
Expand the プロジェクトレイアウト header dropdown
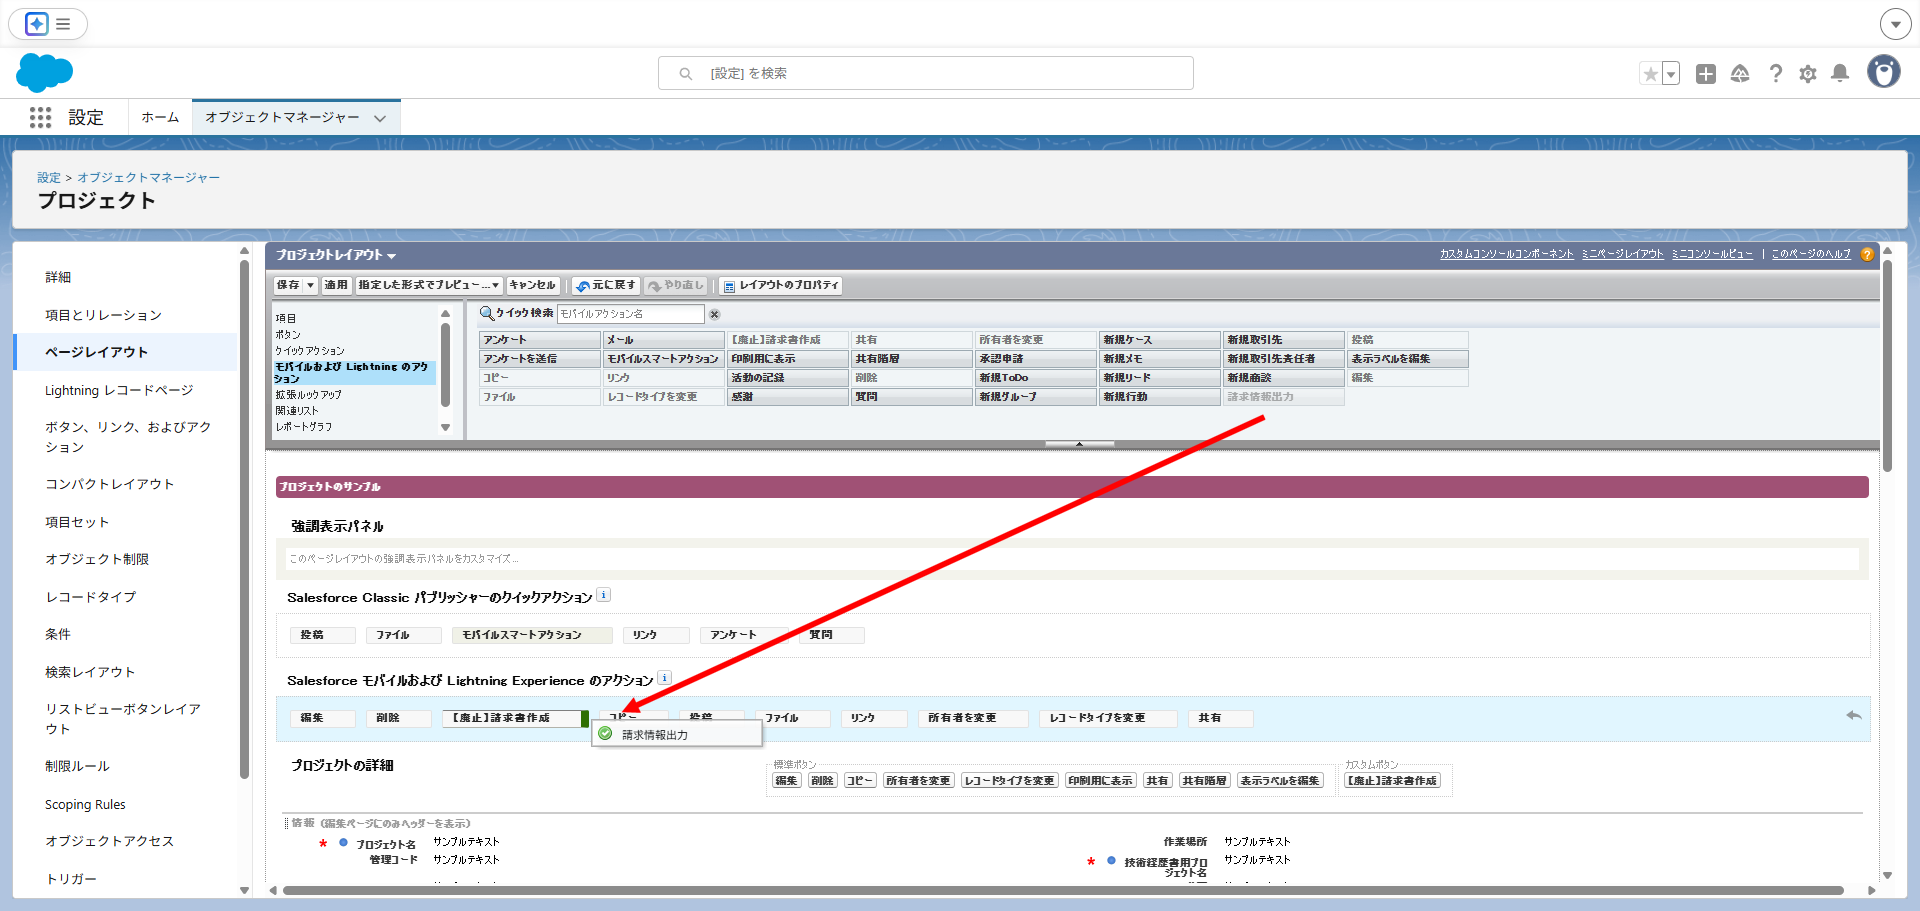(391, 256)
